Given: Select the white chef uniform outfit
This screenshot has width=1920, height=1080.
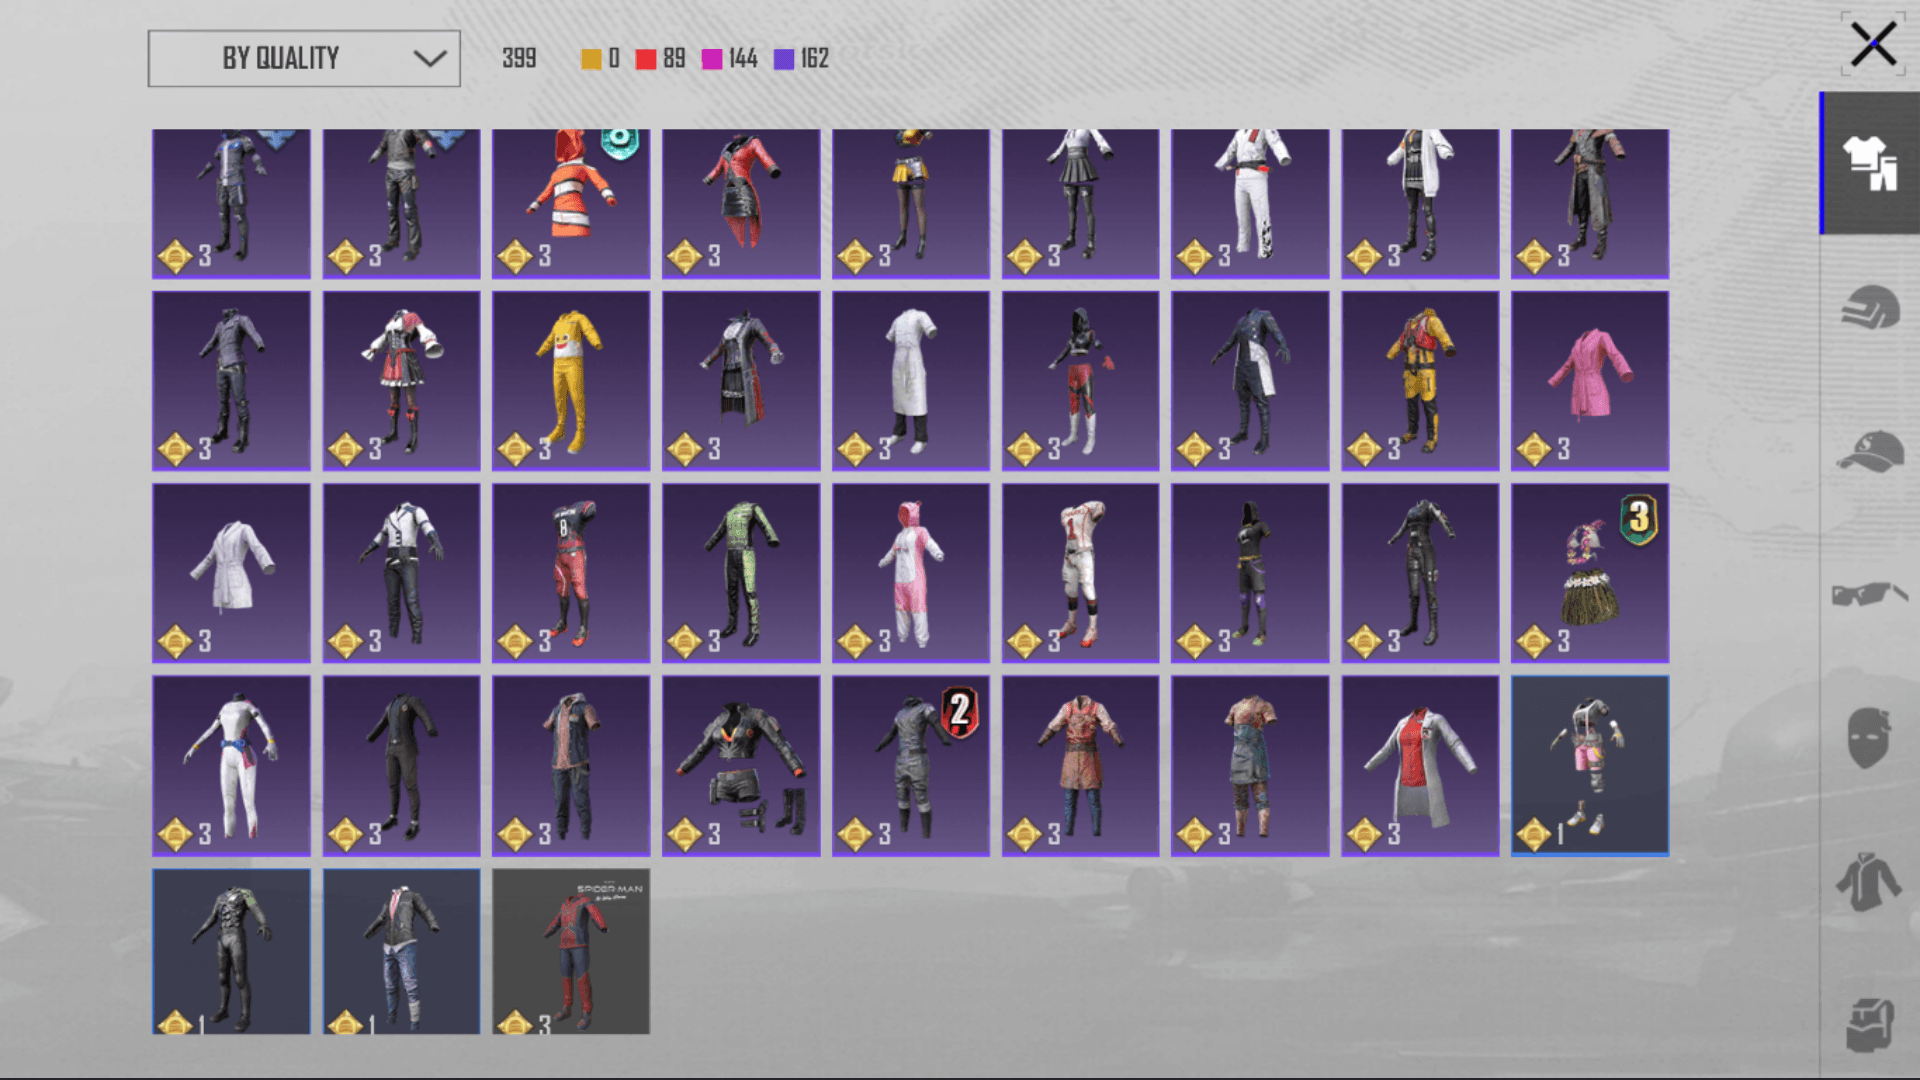Looking at the screenshot, I should pos(911,381).
